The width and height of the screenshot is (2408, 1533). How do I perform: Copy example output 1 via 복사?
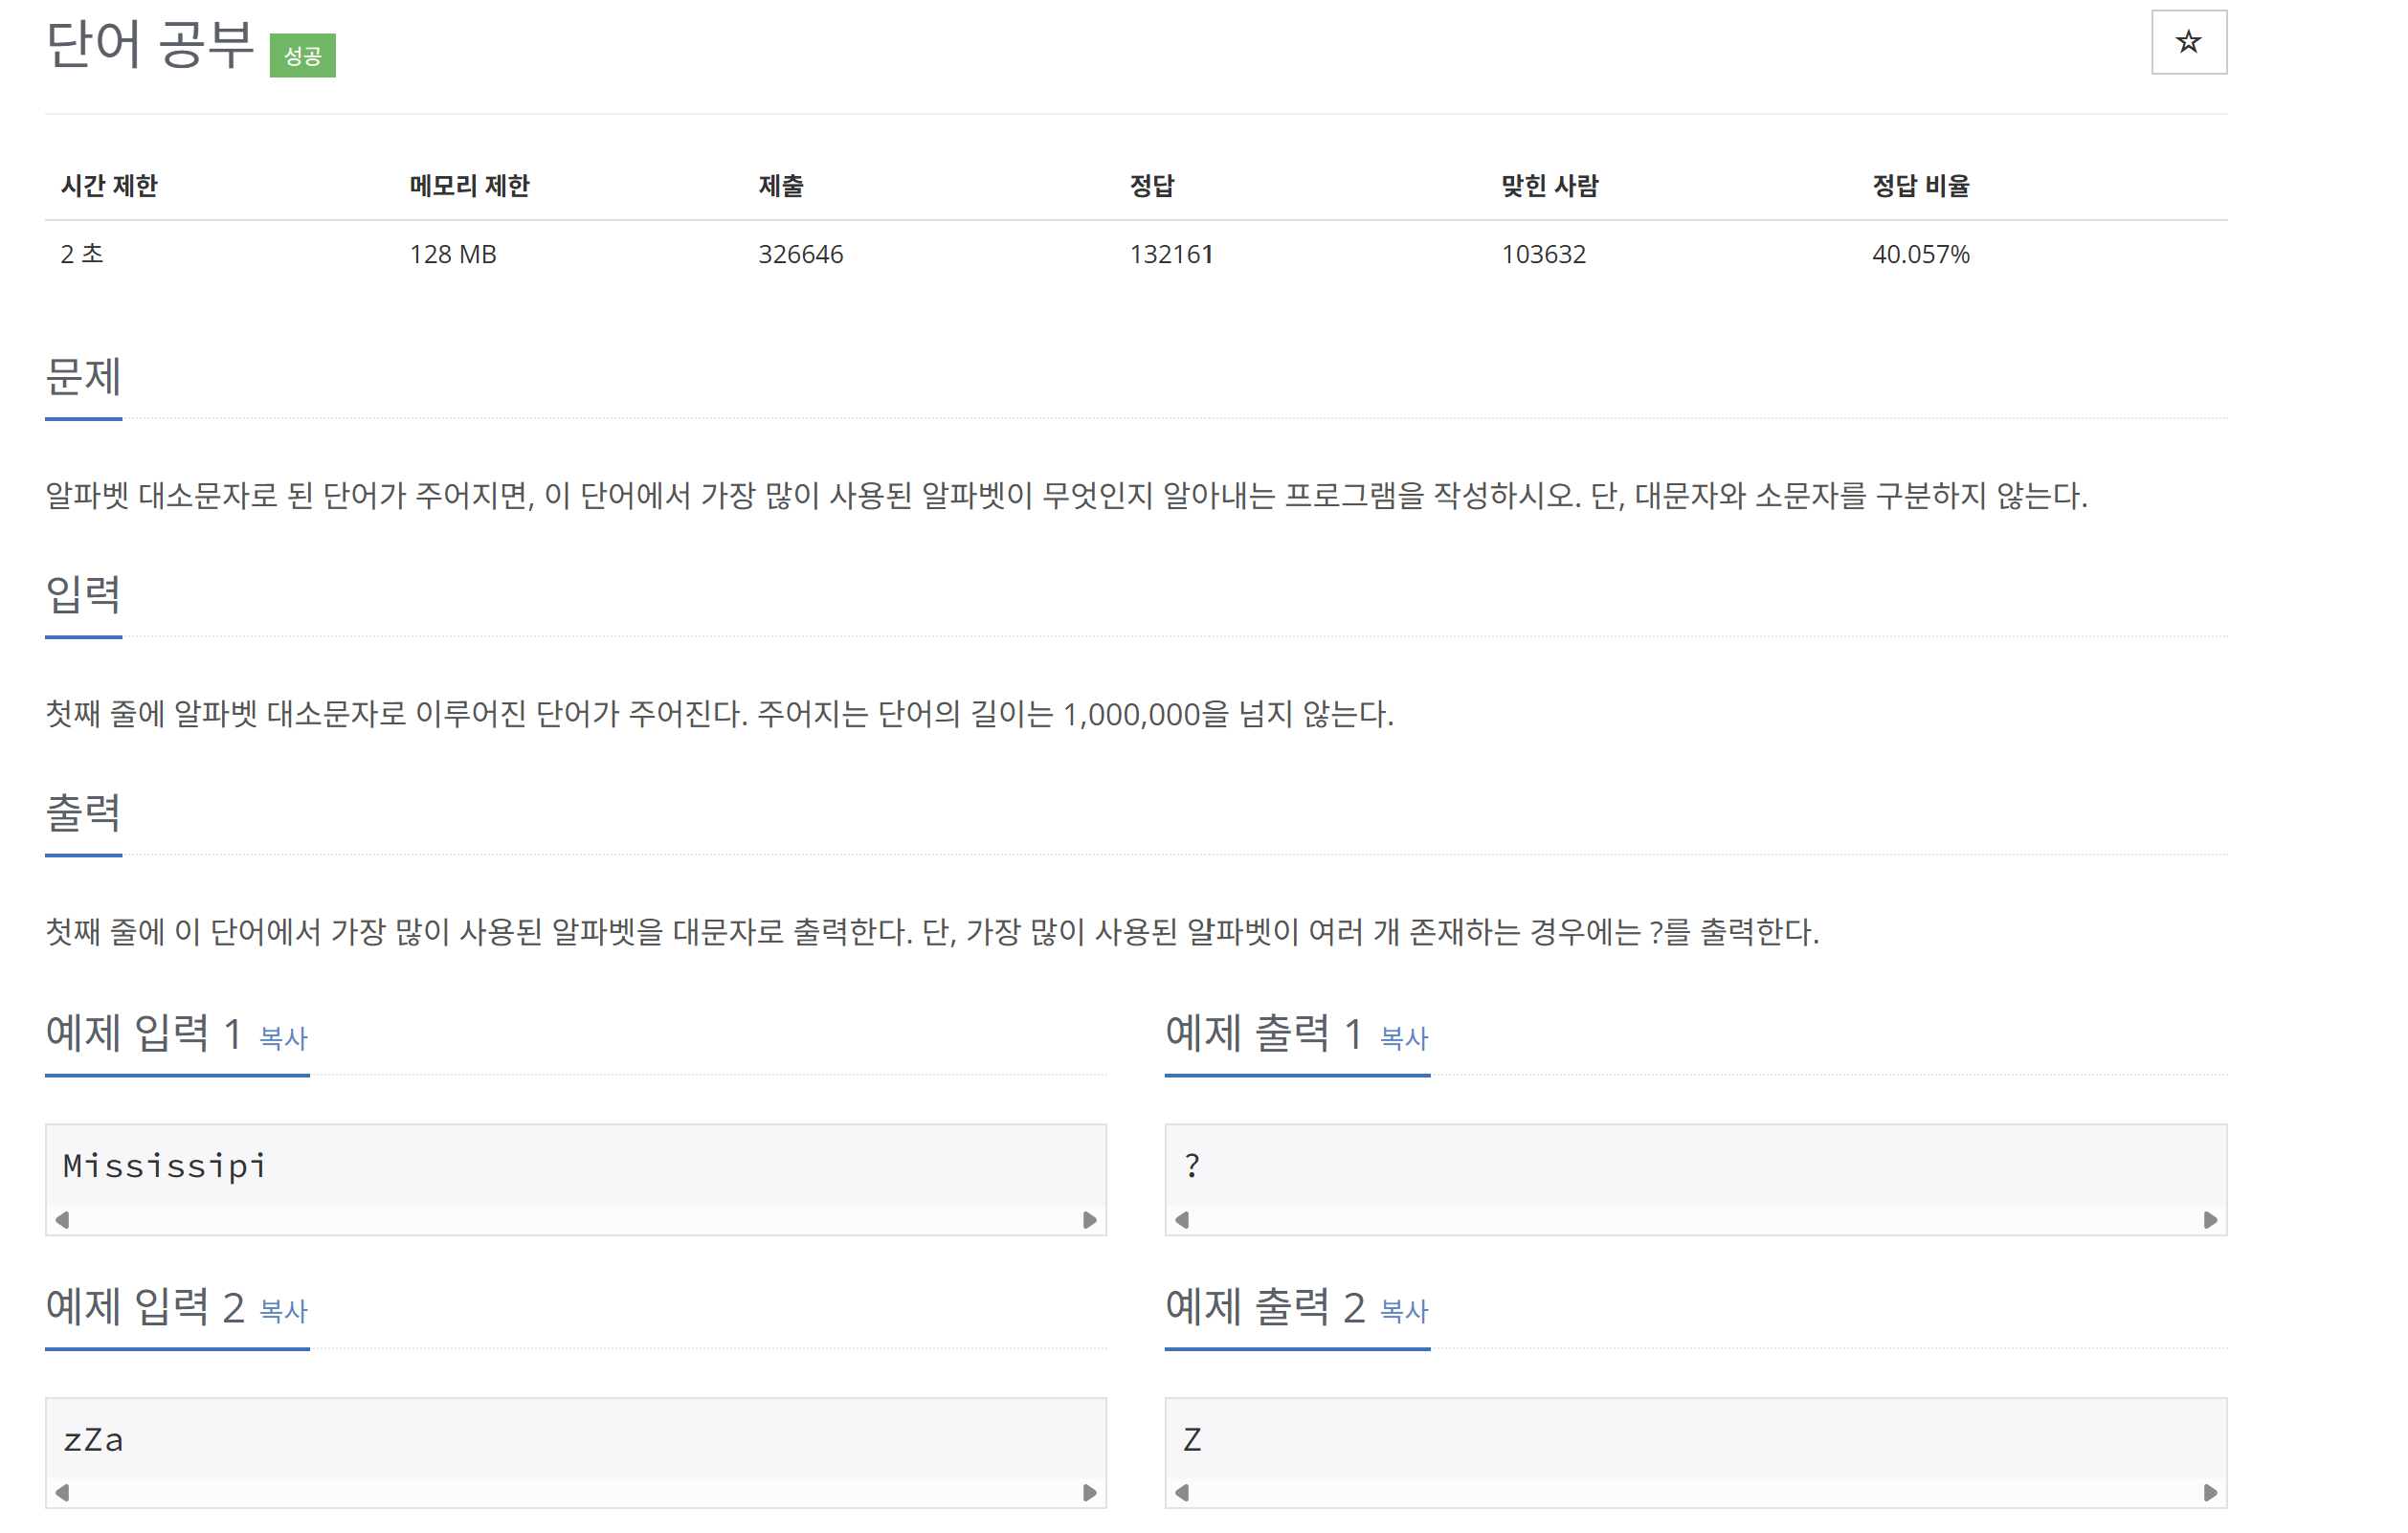(x=1403, y=1038)
